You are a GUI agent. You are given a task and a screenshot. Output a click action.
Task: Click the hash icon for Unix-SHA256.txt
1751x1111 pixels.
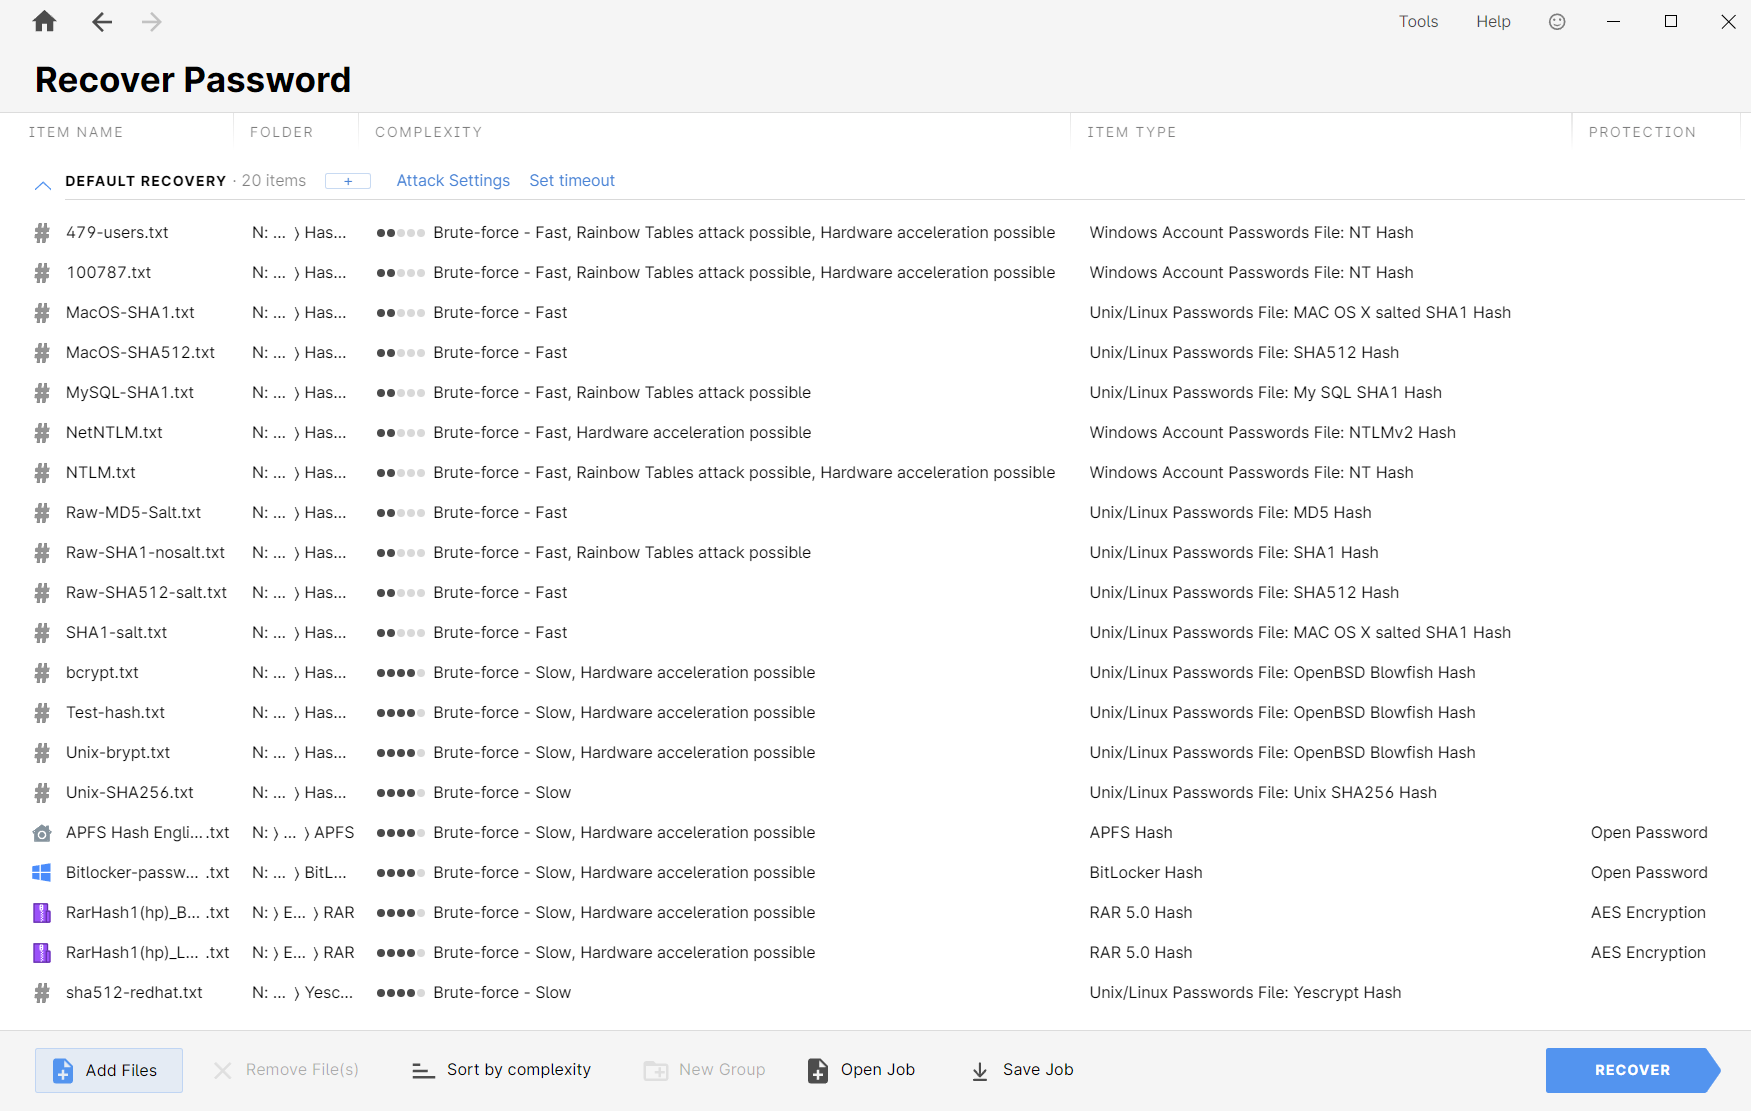[x=42, y=793]
